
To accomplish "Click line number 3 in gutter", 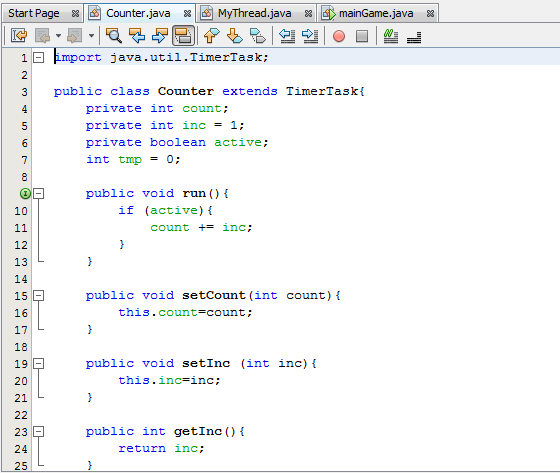I will [24, 92].
